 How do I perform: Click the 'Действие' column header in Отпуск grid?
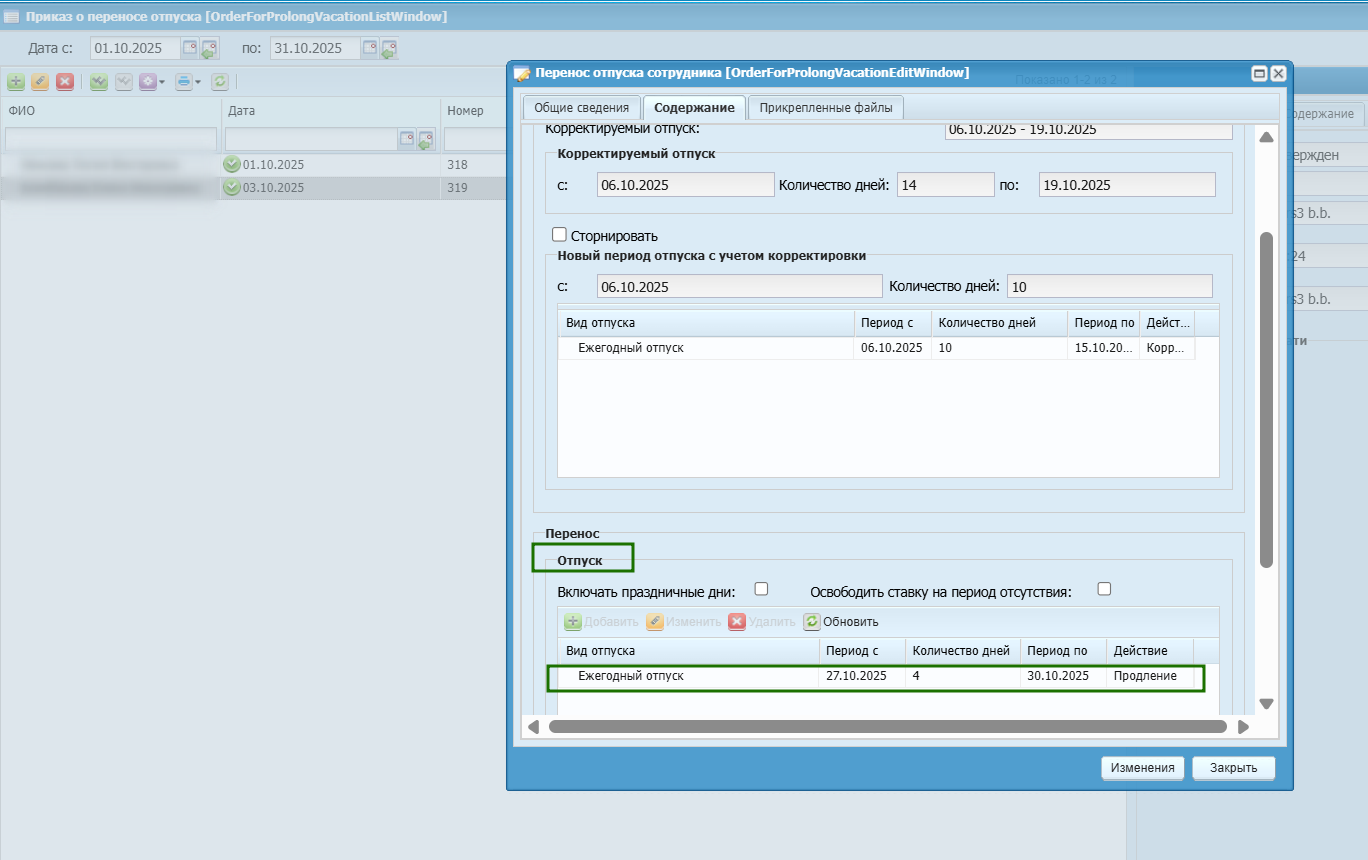(x=1151, y=651)
